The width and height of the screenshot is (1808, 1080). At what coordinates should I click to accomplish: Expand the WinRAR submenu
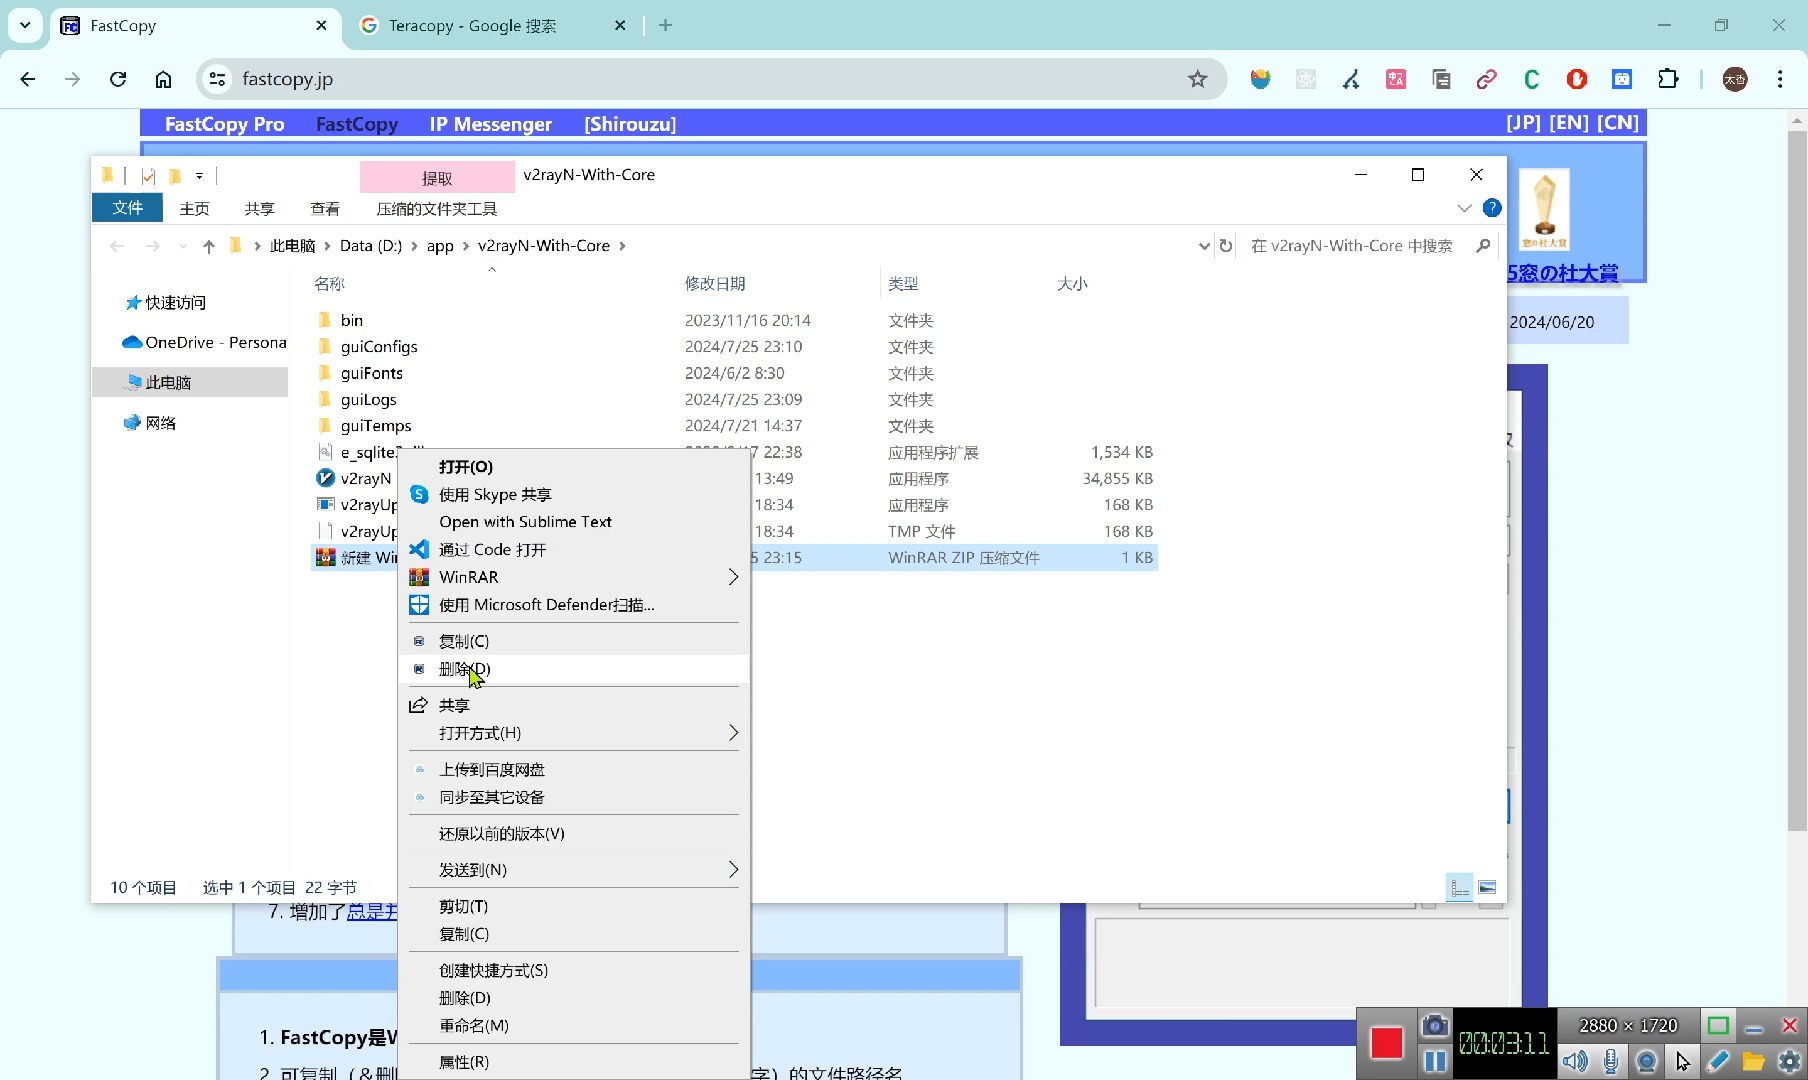(574, 577)
